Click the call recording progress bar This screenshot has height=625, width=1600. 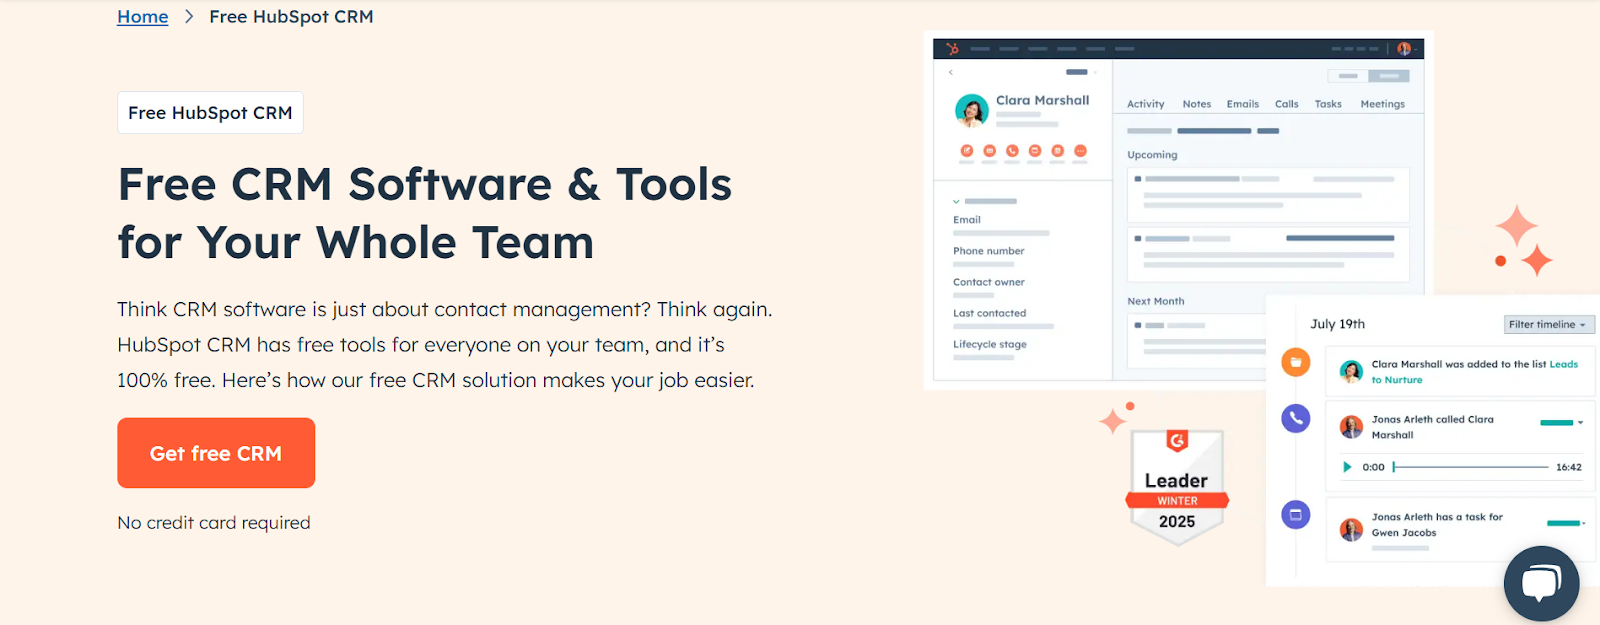point(1470,467)
